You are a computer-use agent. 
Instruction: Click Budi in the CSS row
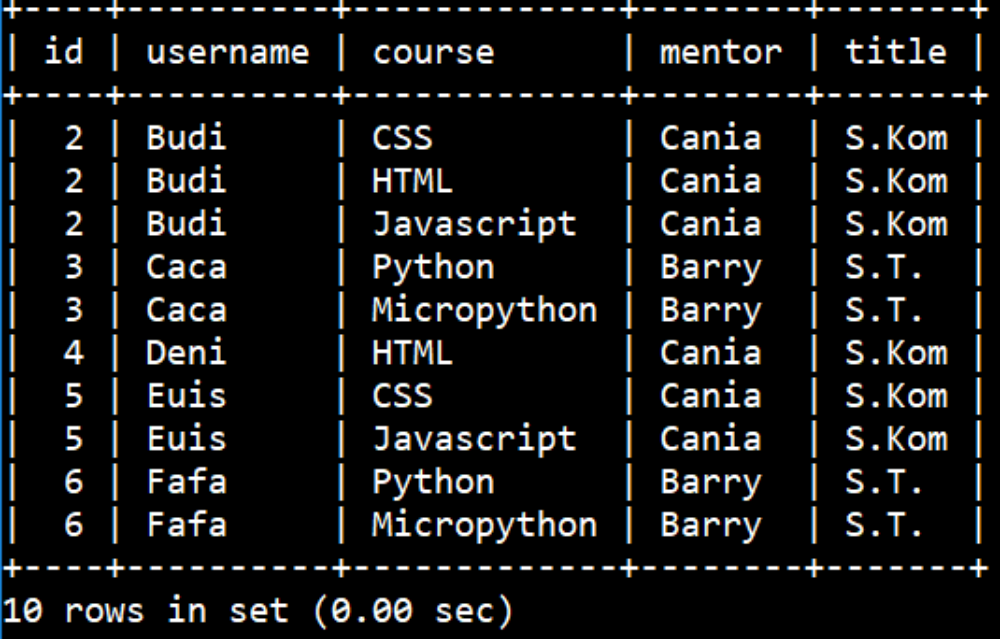pyautogui.click(x=186, y=138)
